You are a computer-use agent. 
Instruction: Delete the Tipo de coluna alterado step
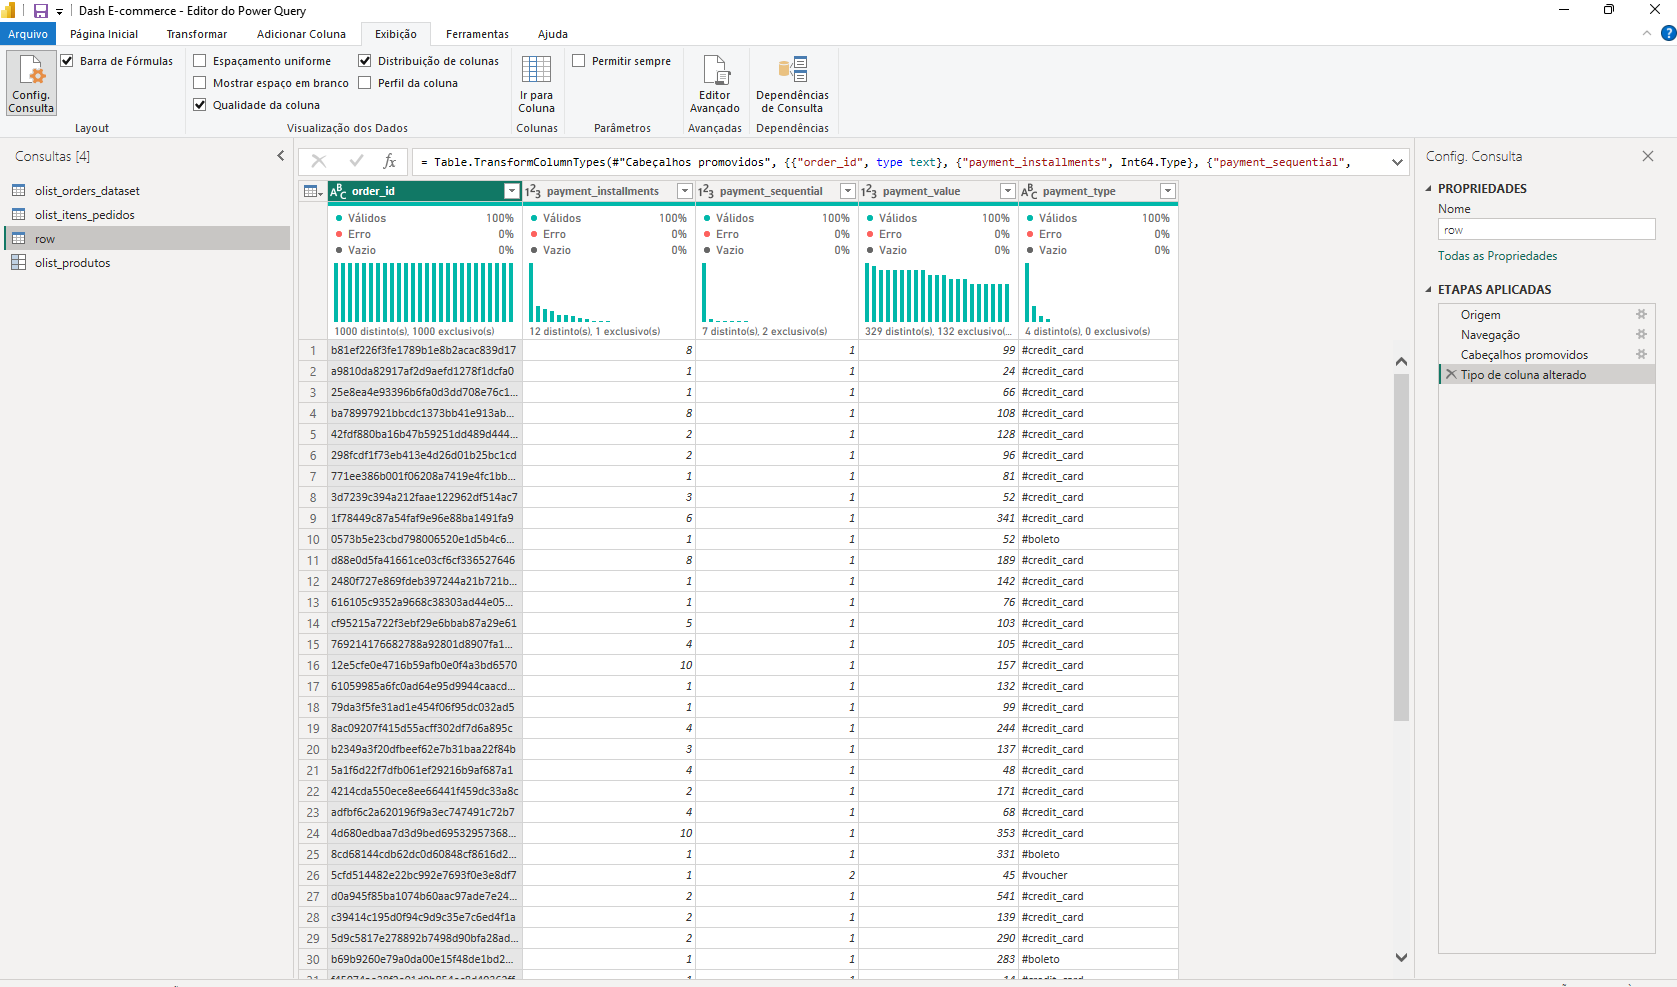pos(1451,375)
